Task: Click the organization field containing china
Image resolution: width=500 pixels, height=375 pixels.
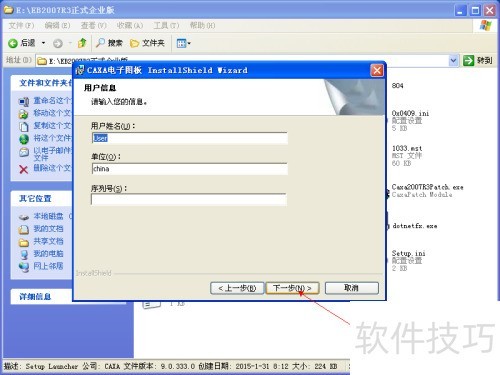Action: 189,169
